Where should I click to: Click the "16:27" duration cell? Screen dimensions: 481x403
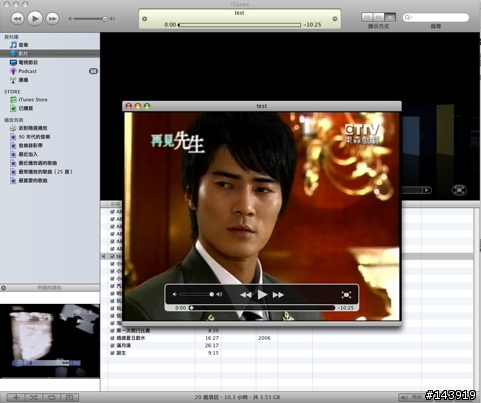(x=212, y=338)
